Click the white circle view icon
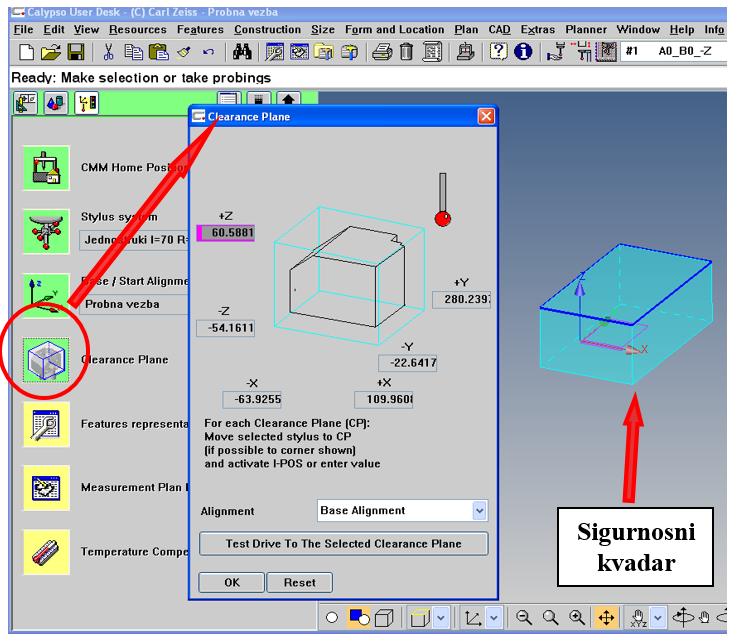The image size is (737, 644). click(332, 618)
